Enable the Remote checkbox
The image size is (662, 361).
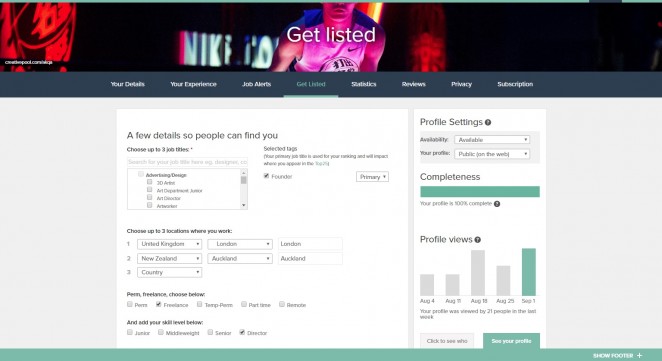(282, 304)
